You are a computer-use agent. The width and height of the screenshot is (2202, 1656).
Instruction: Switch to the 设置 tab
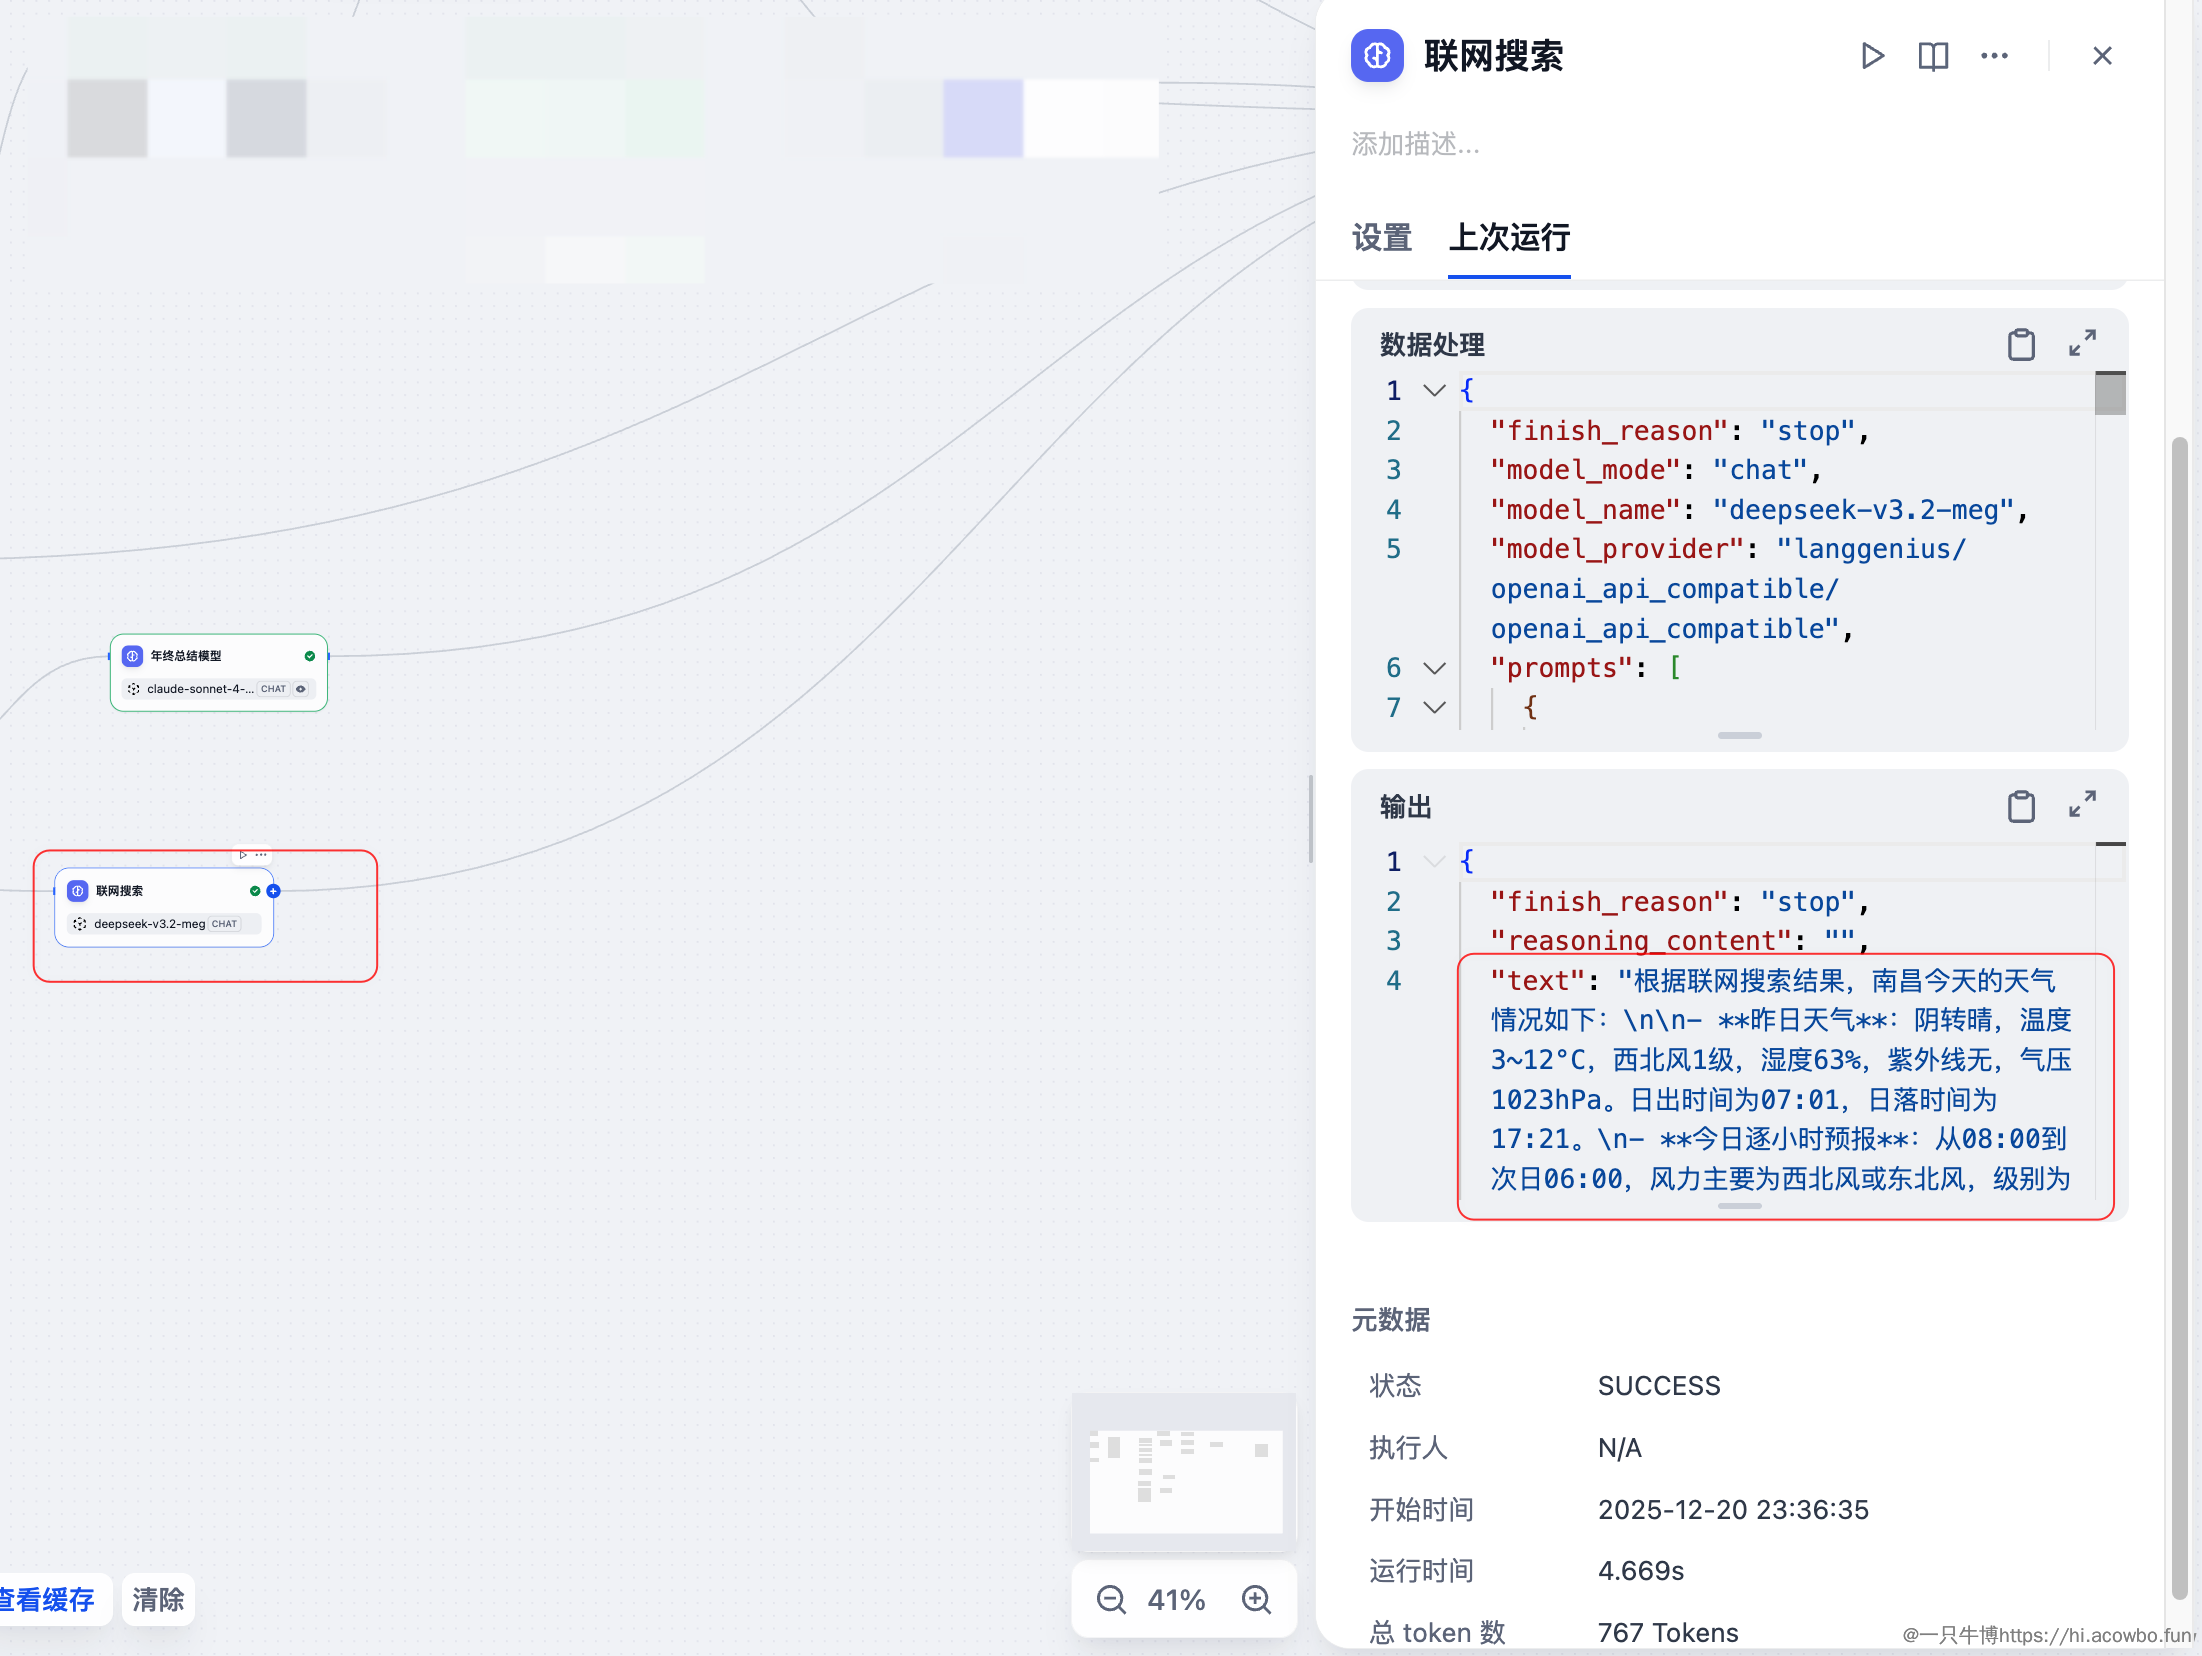(x=1381, y=238)
